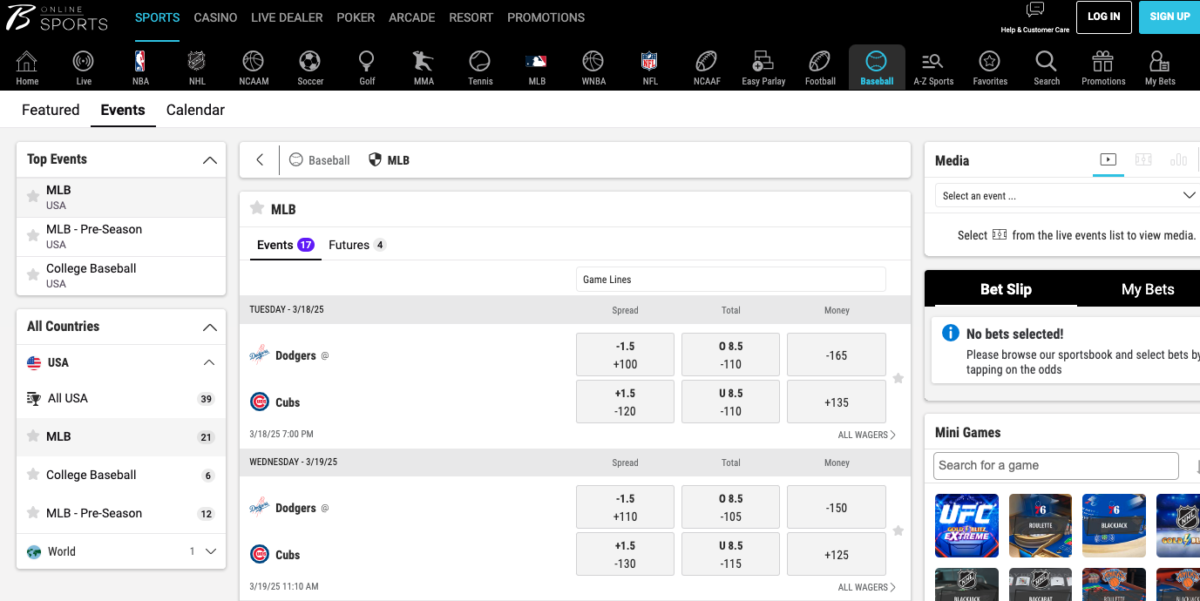Screen dimensions: 1200x601
Task: Open Help & Customer Care chat icon
Action: click(x=1035, y=10)
